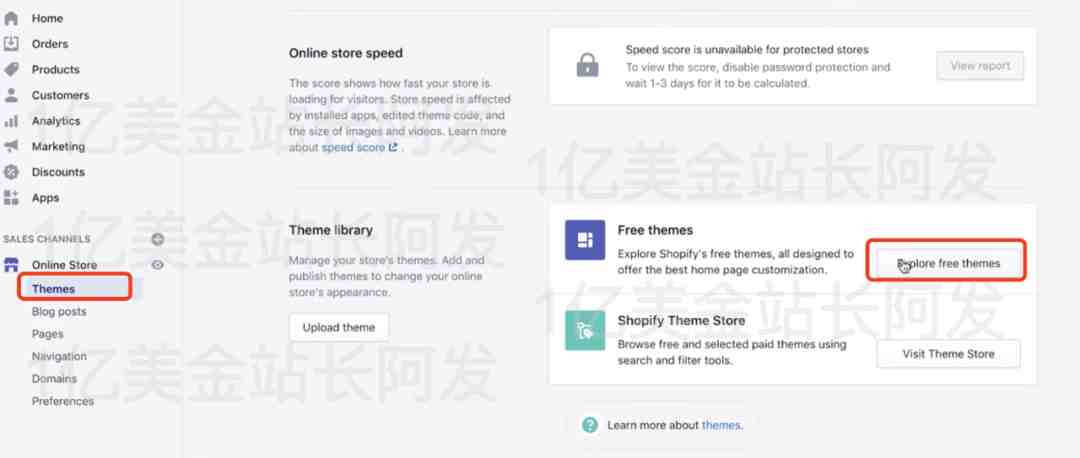Click the Online store speed heading

click(x=346, y=53)
